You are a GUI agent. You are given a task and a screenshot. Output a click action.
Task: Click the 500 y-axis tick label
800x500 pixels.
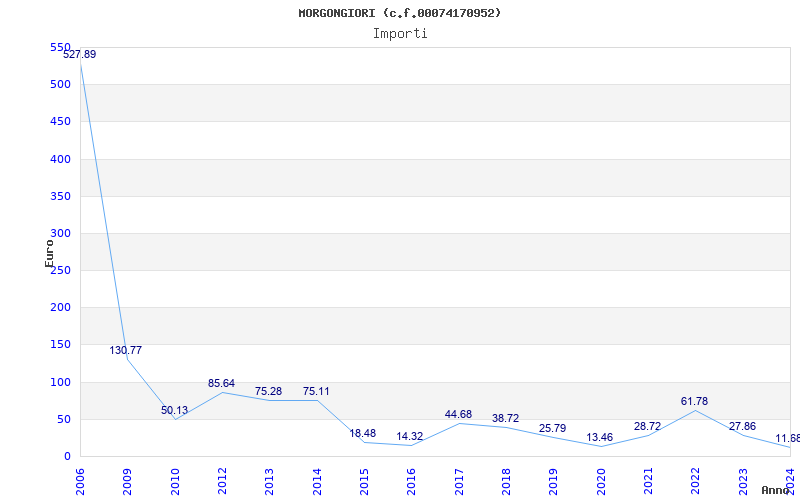pos(60,85)
